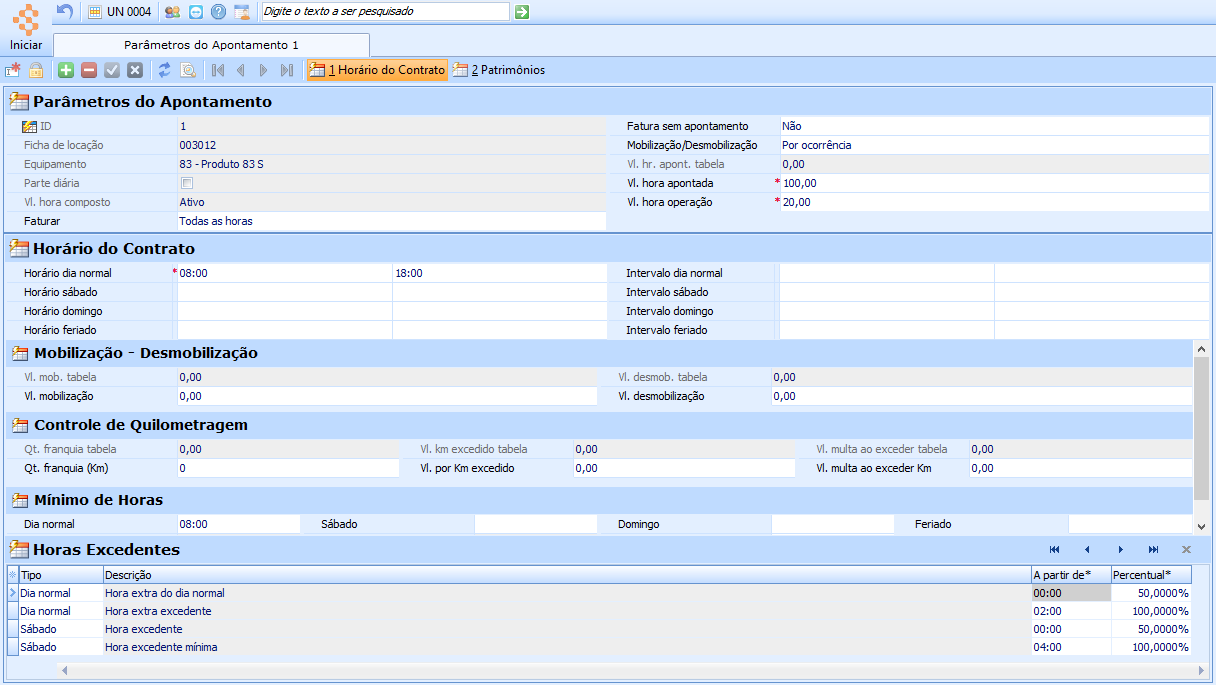Delete record with red minus icon
Image resolution: width=1216 pixels, height=685 pixels.
tap(89, 70)
